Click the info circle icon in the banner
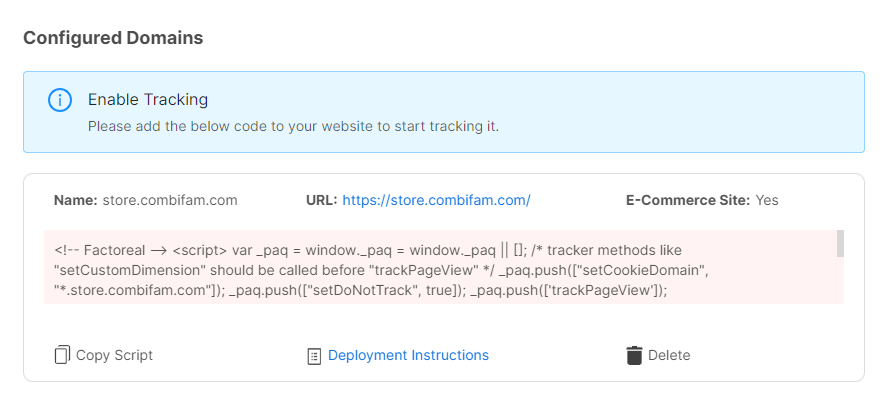The width and height of the screenshot is (887, 402). pos(59,101)
